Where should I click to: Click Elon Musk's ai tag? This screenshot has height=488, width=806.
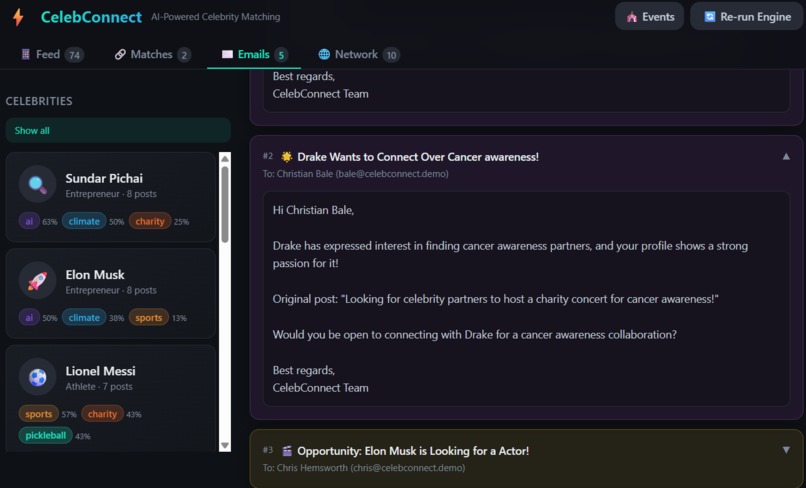click(x=29, y=318)
